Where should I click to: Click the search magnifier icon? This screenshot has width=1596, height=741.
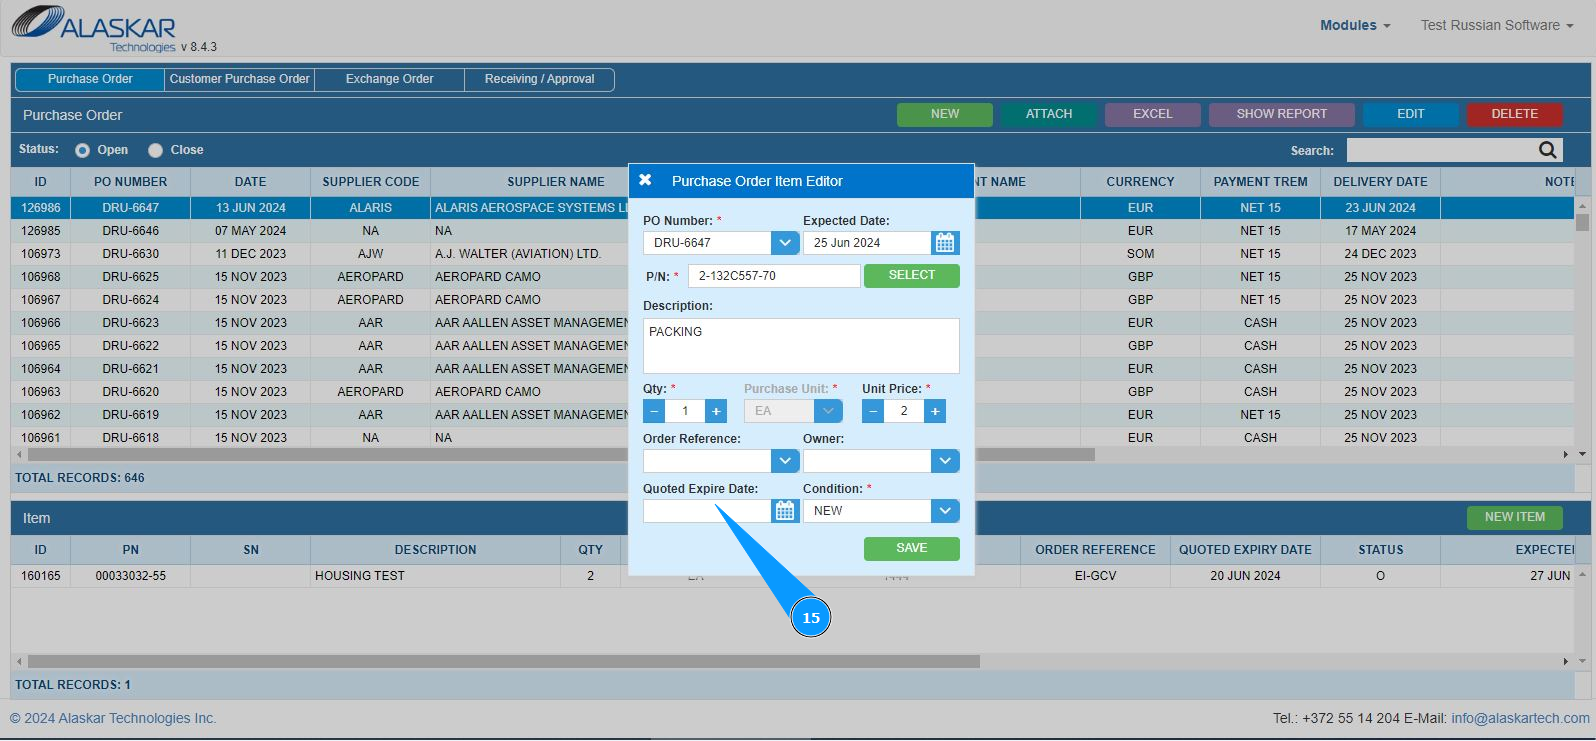pyautogui.click(x=1548, y=150)
